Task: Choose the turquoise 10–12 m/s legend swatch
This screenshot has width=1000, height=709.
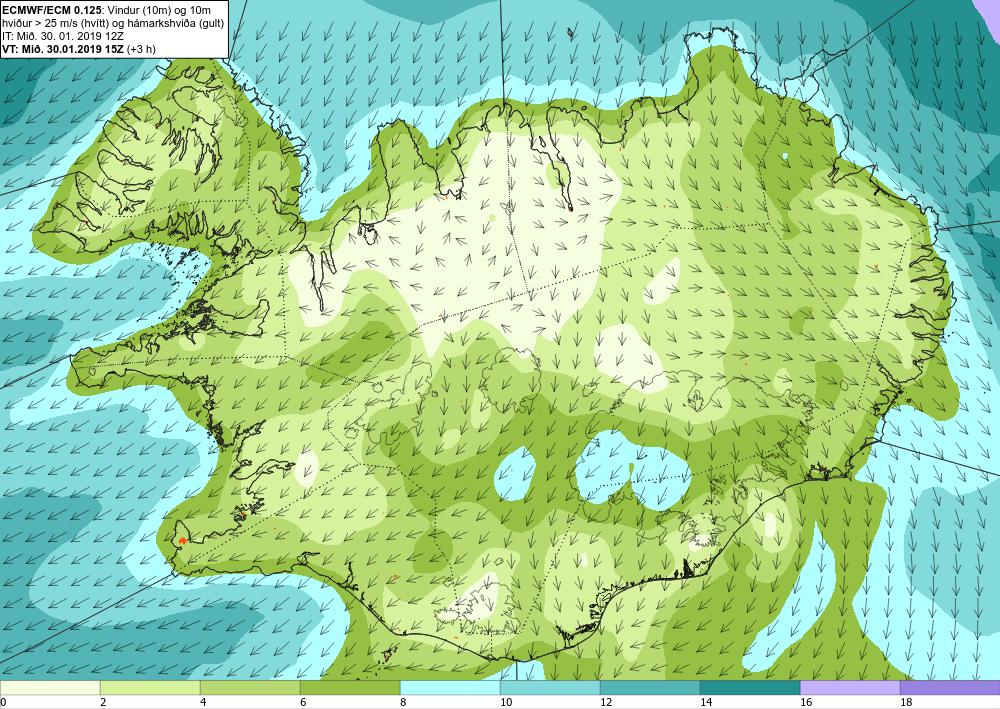Action: point(550,687)
